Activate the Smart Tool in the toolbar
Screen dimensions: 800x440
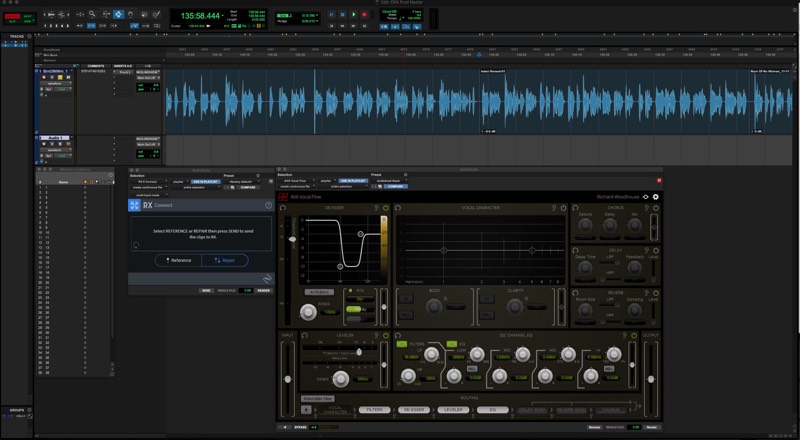(x=118, y=10)
